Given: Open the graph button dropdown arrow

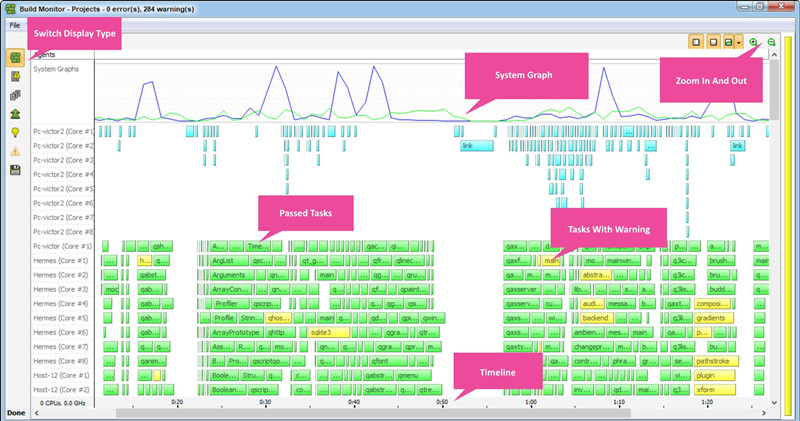Looking at the screenshot, I should (739, 43).
